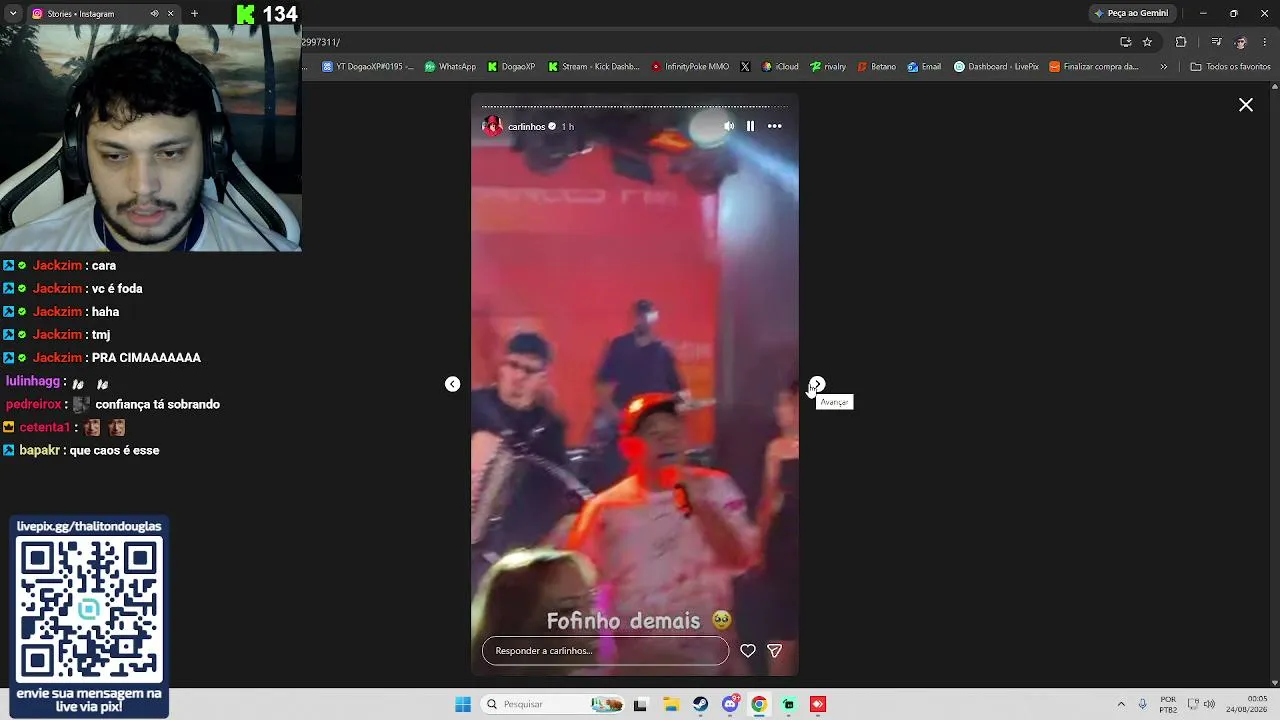
Task: Open the Stream - Kick Dashboard bookmark
Action: tap(594, 67)
